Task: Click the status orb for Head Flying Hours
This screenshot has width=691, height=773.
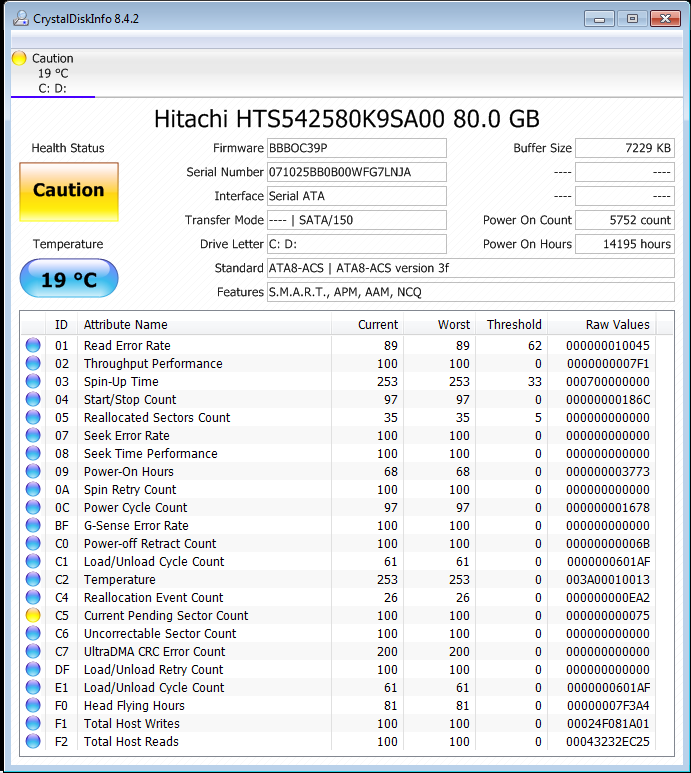Action: [33, 705]
